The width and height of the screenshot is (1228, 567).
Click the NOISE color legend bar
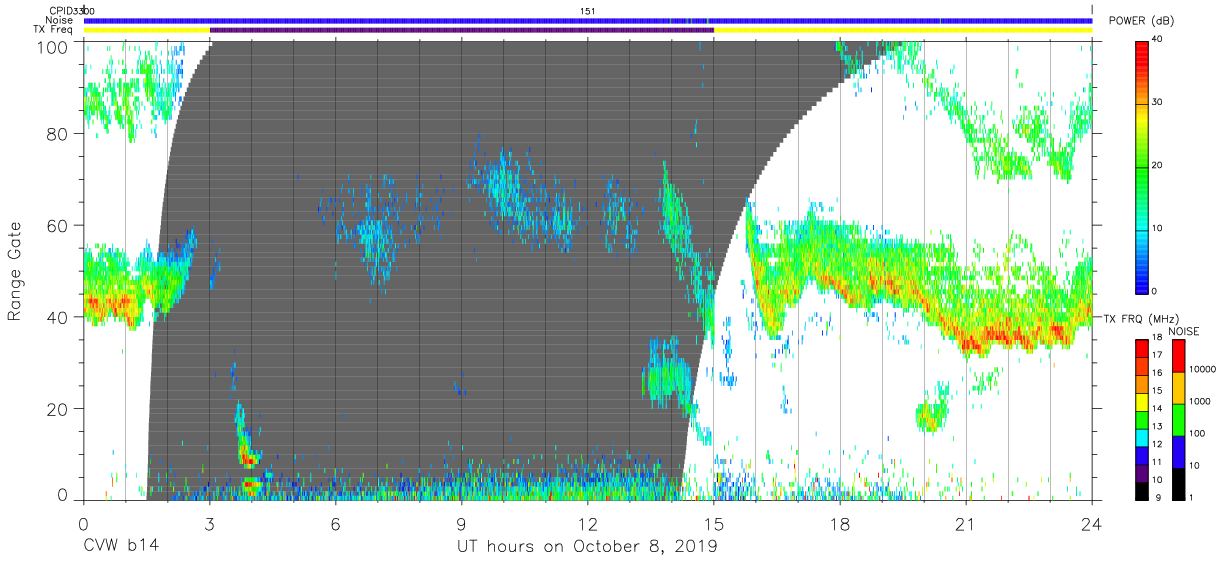pyautogui.click(x=1178, y=419)
